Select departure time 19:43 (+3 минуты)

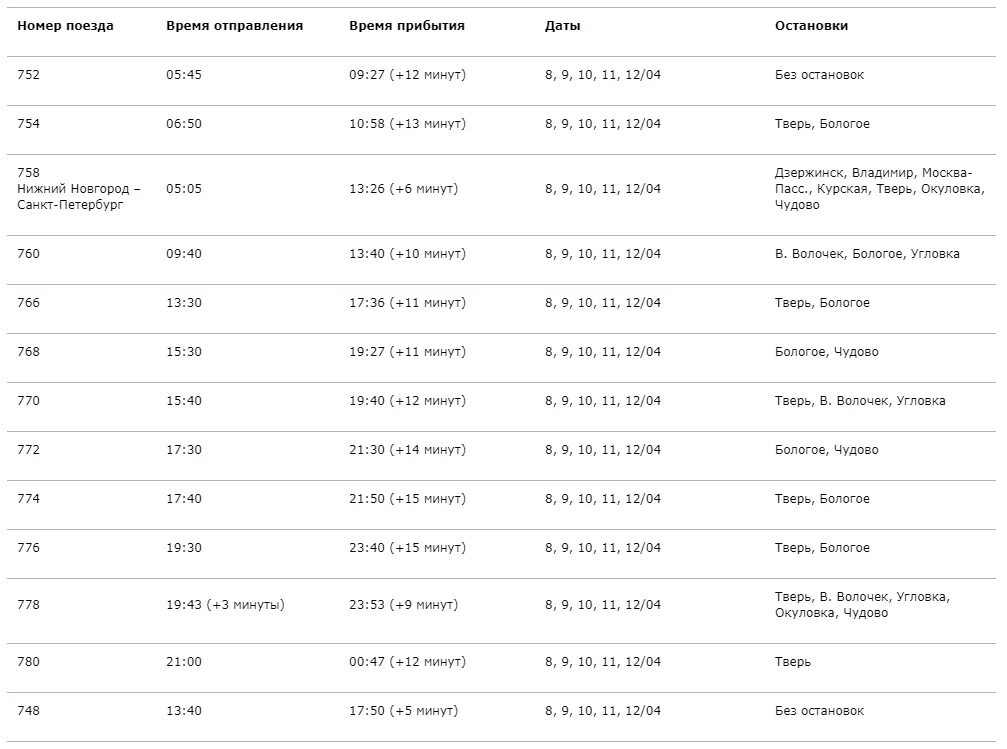coord(225,605)
